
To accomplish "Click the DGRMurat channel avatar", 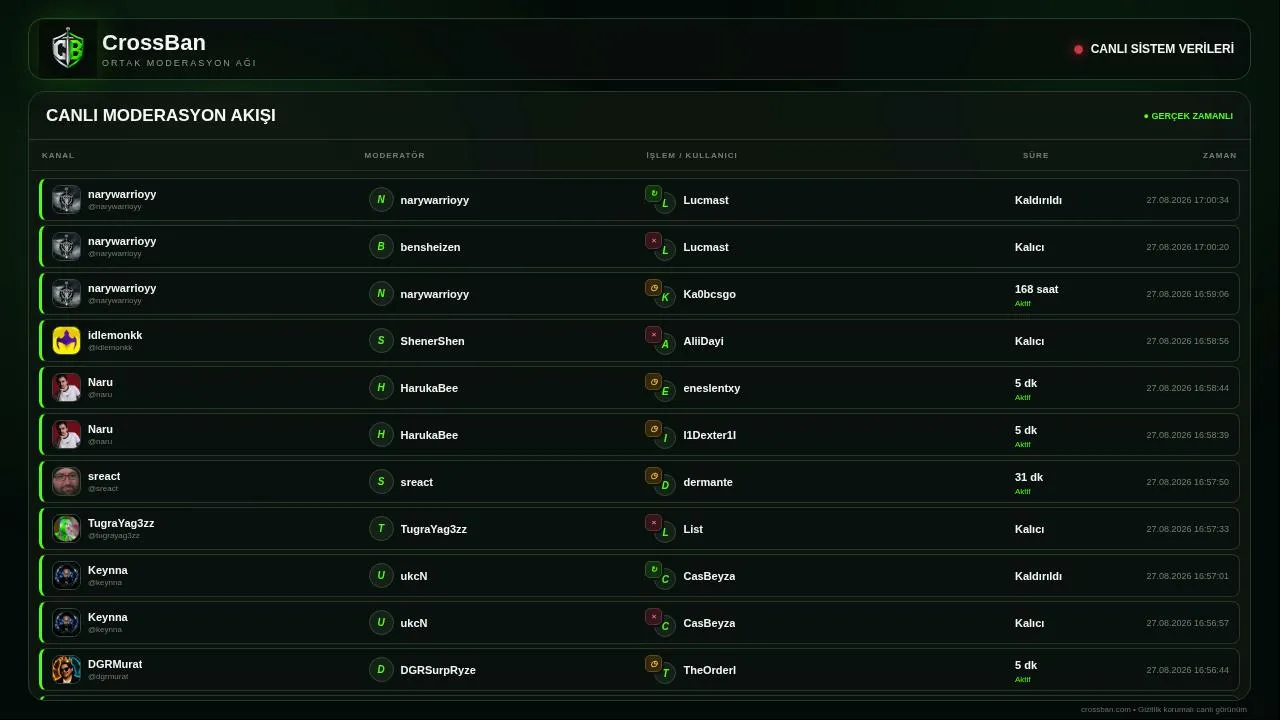I will [x=66, y=670].
